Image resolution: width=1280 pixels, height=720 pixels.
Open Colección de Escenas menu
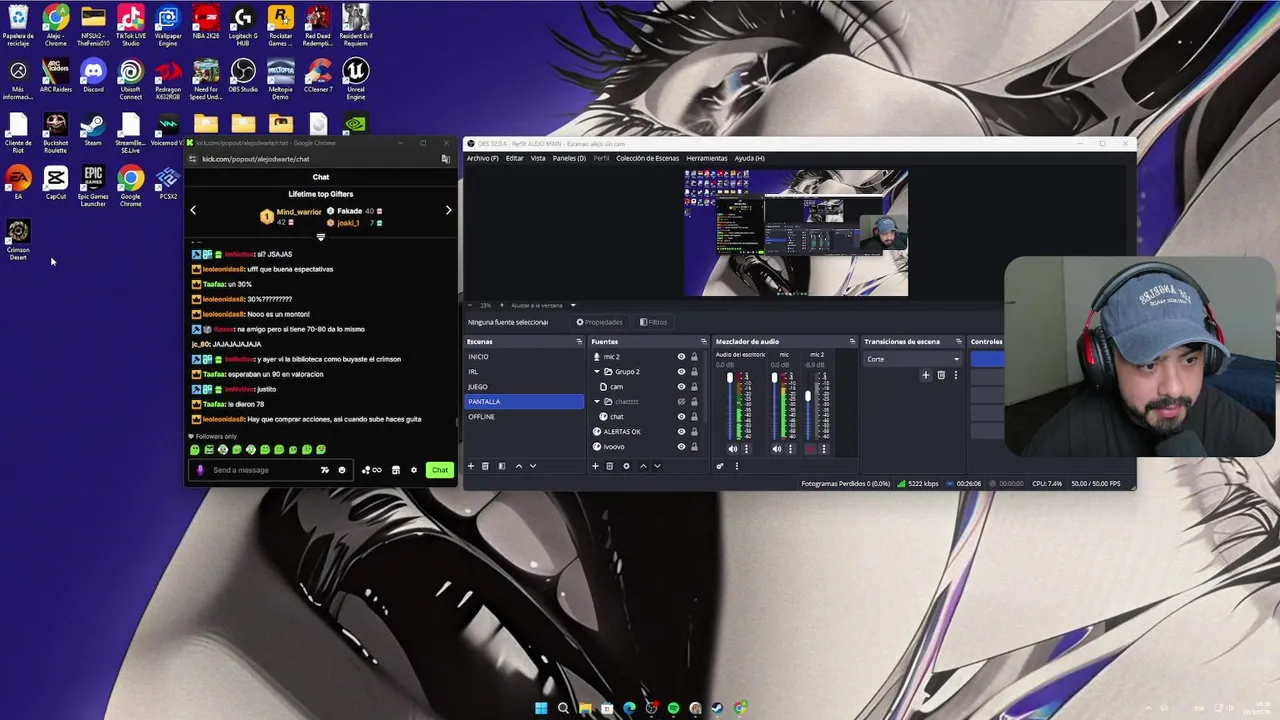pyautogui.click(x=647, y=158)
